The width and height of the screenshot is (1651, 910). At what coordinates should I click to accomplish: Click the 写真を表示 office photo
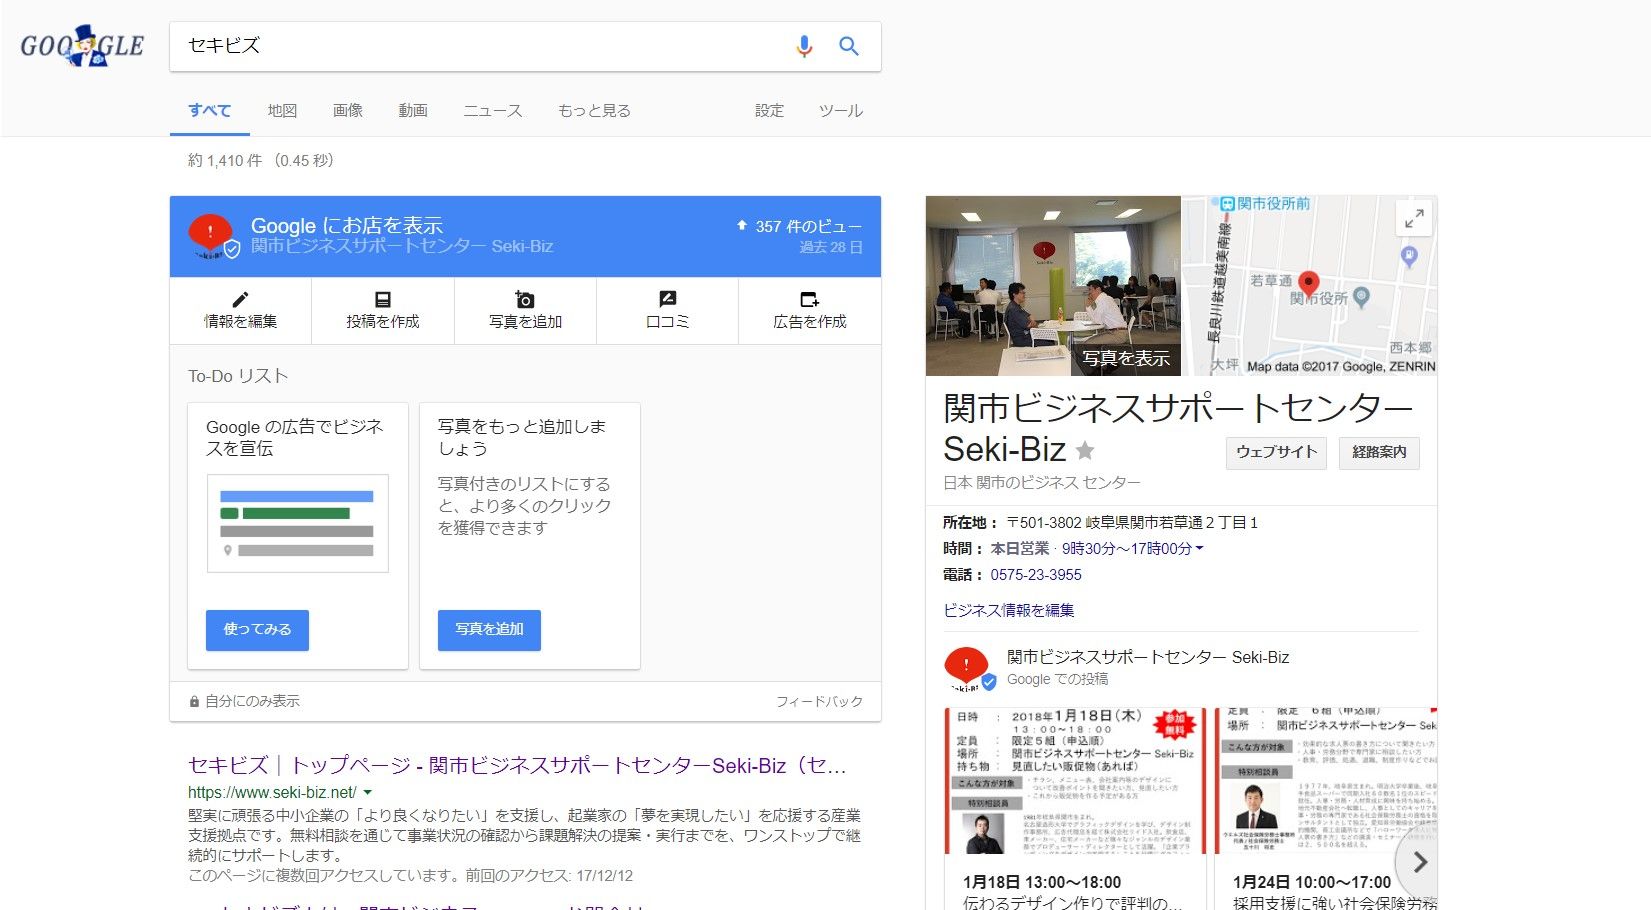pos(1053,286)
